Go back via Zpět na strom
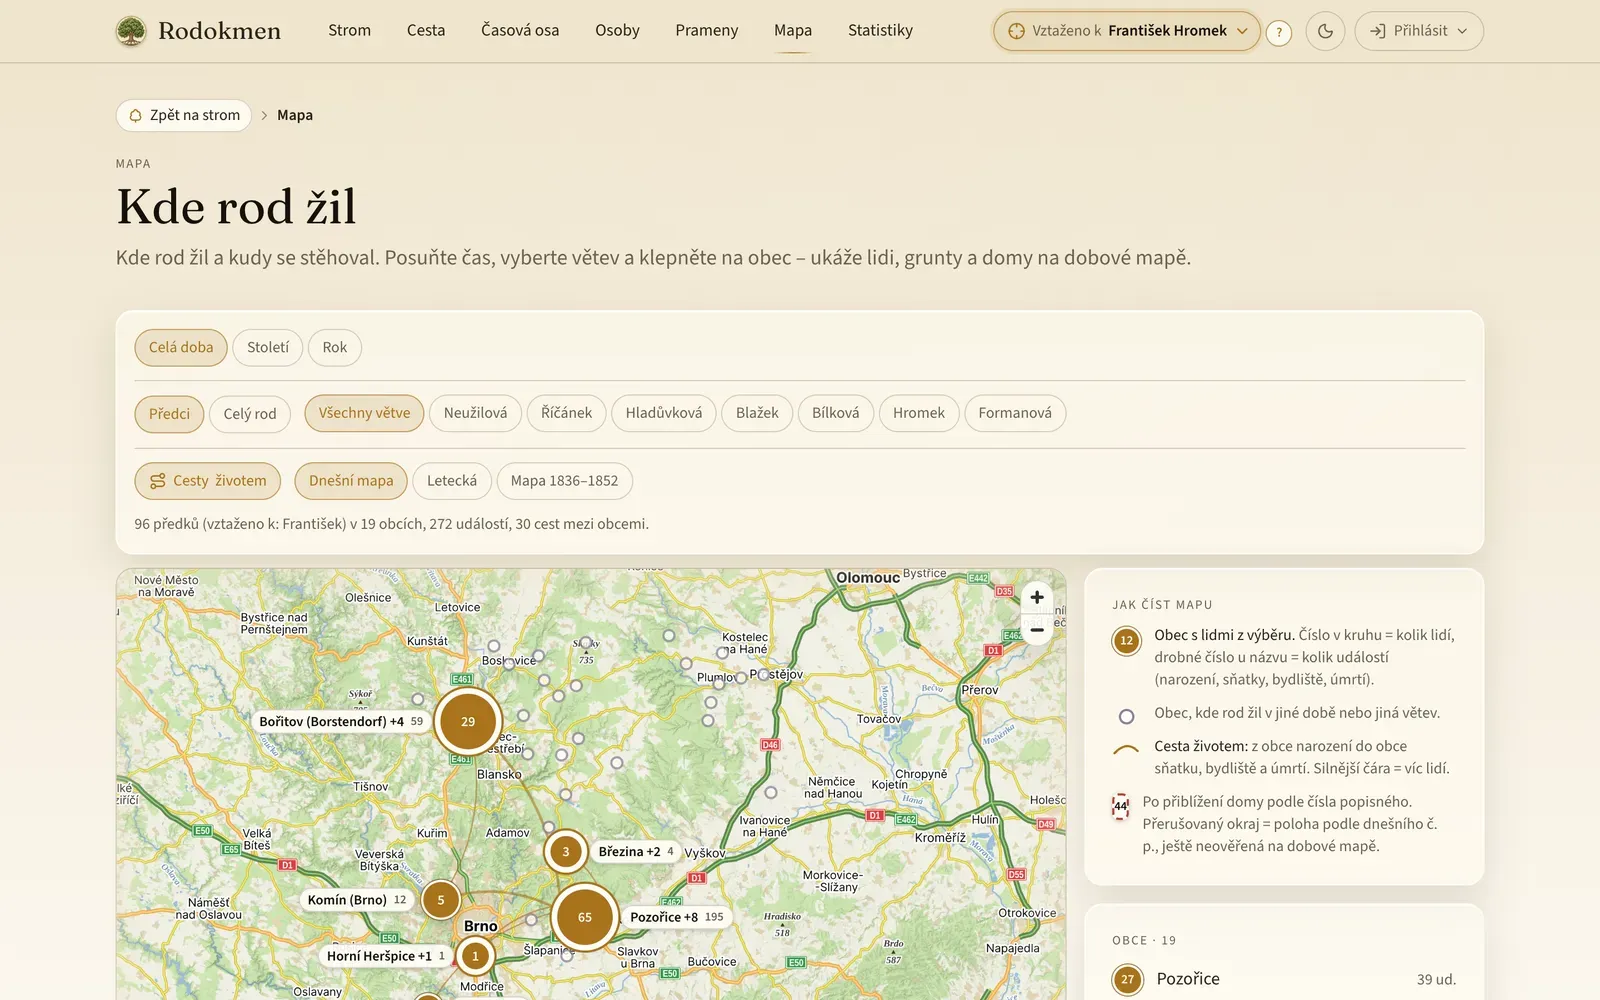Screen dimensions: 1600x1000 (x=184, y=115)
